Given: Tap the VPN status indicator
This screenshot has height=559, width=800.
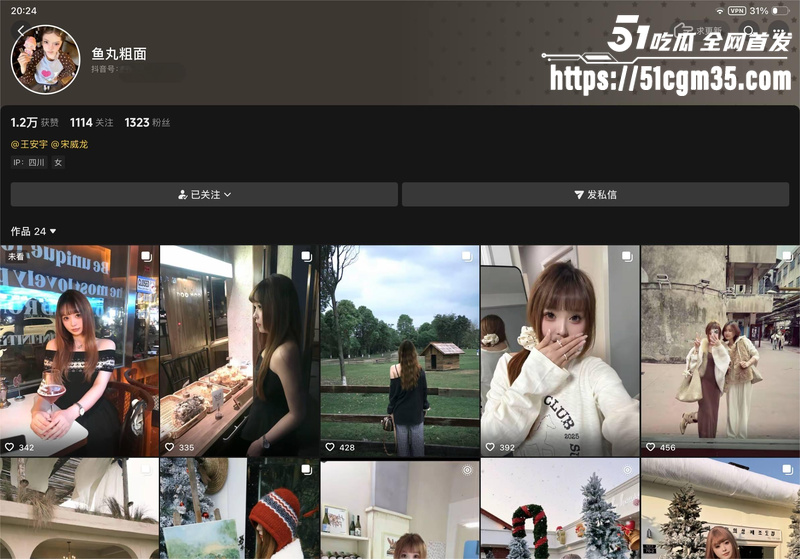Looking at the screenshot, I should tap(737, 11).
